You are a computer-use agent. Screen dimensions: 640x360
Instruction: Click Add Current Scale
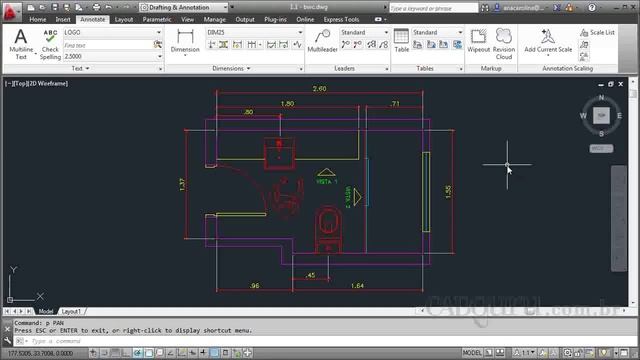[548, 41]
